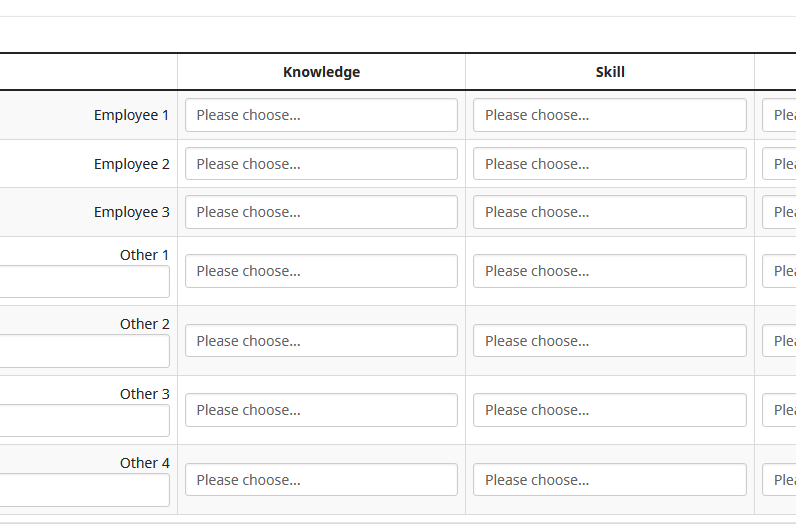796x524 pixels.
Task: Open Skill dropdown in Other 1 row
Action: 609,271
